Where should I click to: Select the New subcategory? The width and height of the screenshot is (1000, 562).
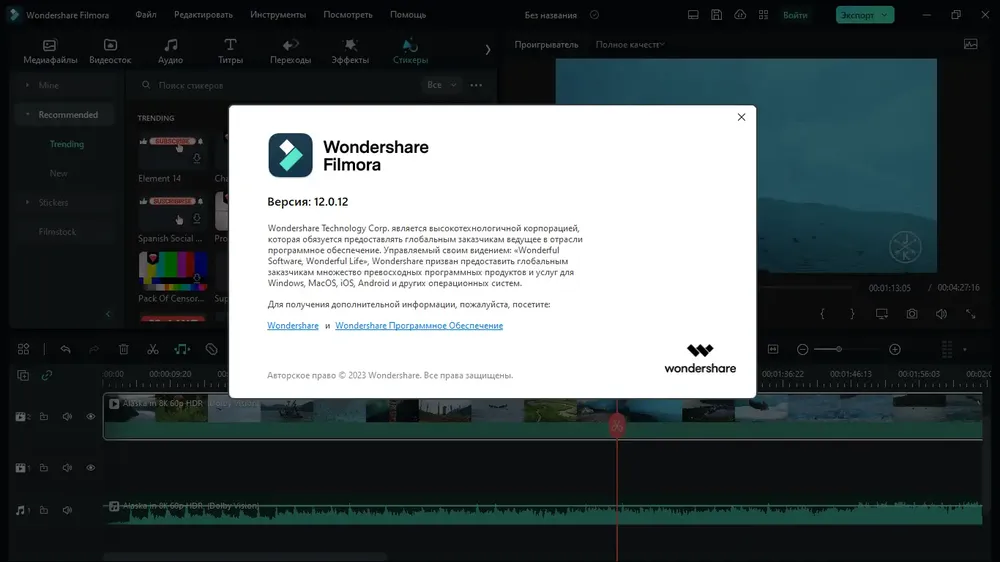(x=59, y=174)
